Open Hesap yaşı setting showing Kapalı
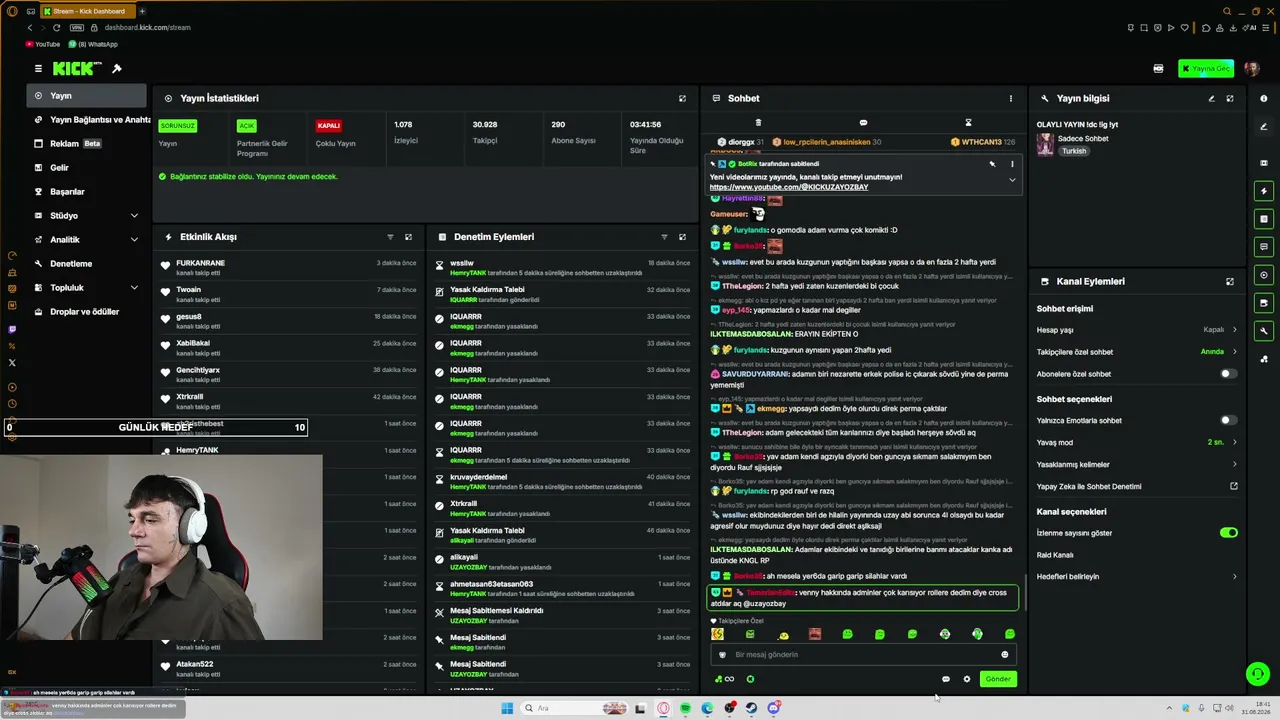 pos(1137,330)
